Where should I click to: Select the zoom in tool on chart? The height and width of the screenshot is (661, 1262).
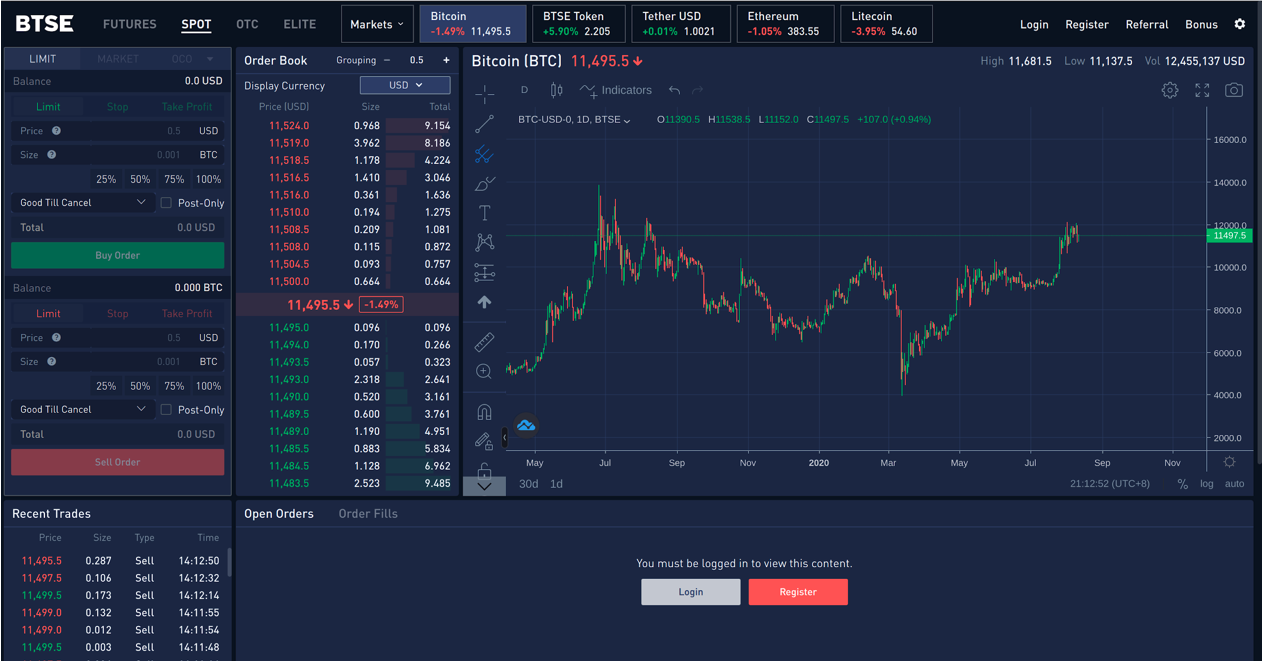click(x=484, y=372)
